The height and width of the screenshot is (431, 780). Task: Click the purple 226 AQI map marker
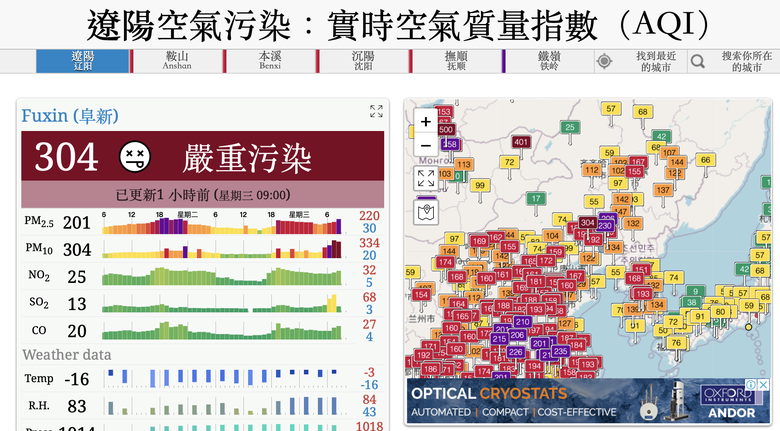(515, 352)
